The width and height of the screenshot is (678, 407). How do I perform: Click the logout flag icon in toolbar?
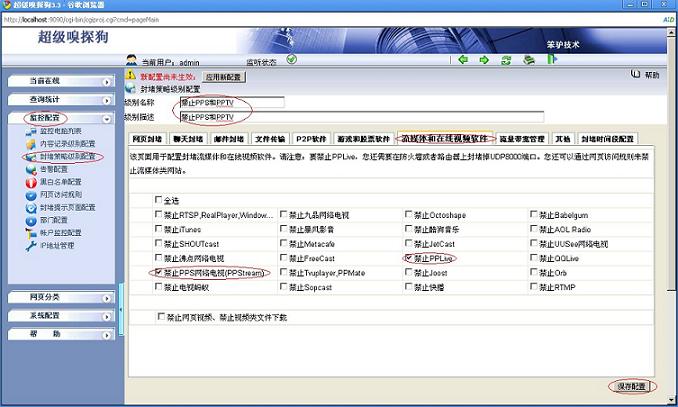[551, 60]
